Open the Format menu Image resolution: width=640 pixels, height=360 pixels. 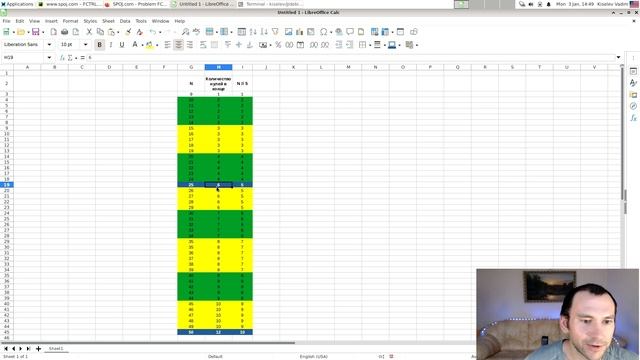tap(70, 21)
